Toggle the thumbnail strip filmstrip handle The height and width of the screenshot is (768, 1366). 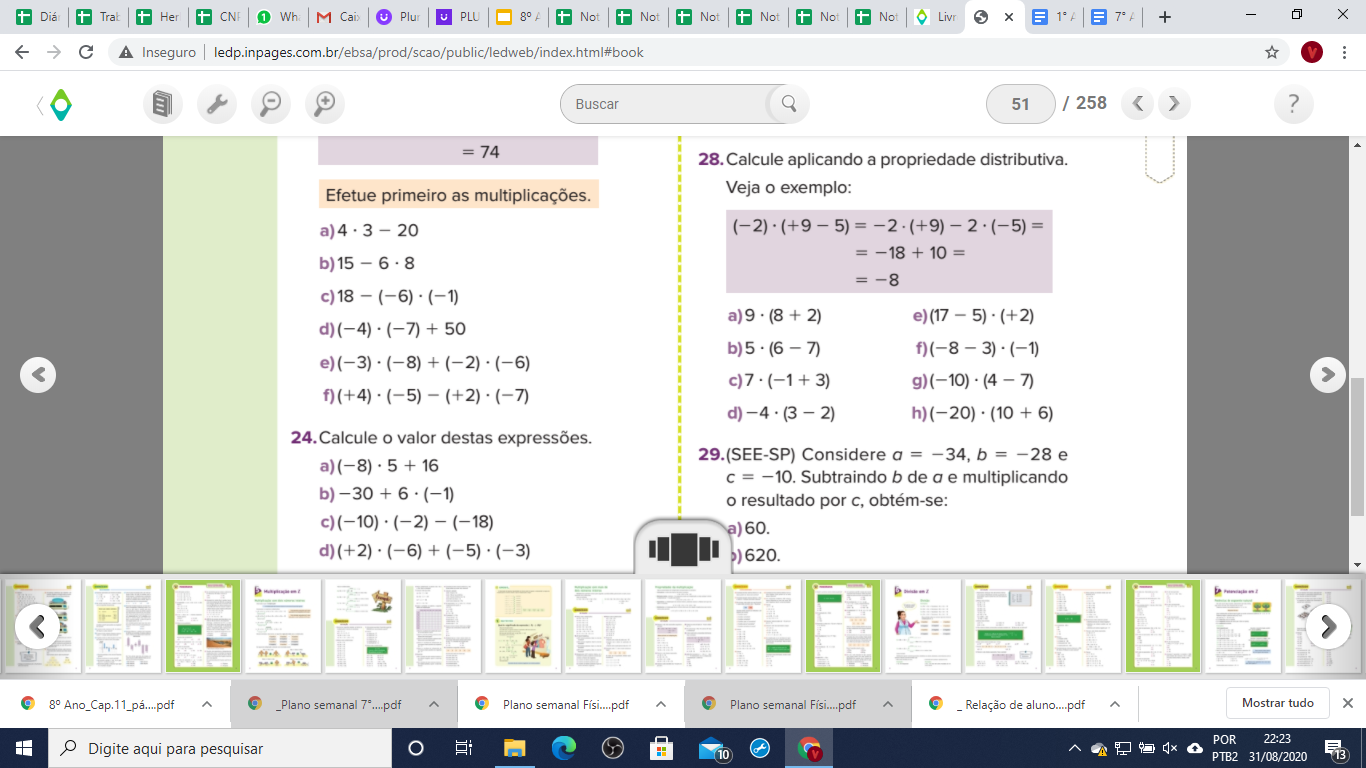click(x=683, y=549)
